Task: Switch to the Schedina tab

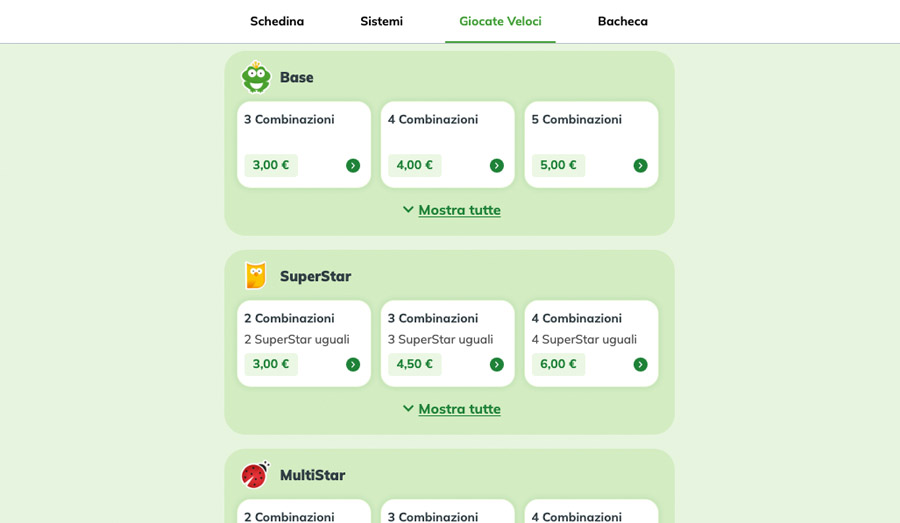Action: 277,21
